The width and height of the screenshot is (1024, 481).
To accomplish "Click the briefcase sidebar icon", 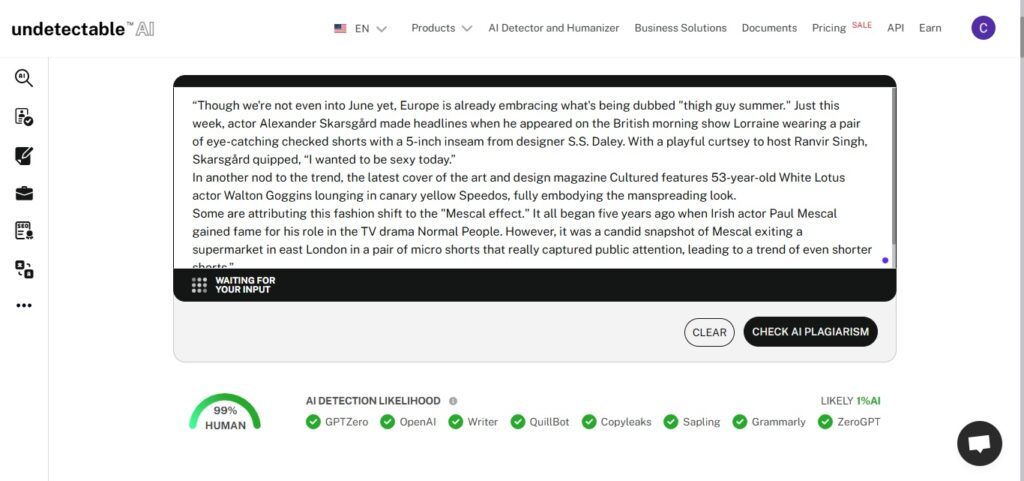I will [24, 193].
